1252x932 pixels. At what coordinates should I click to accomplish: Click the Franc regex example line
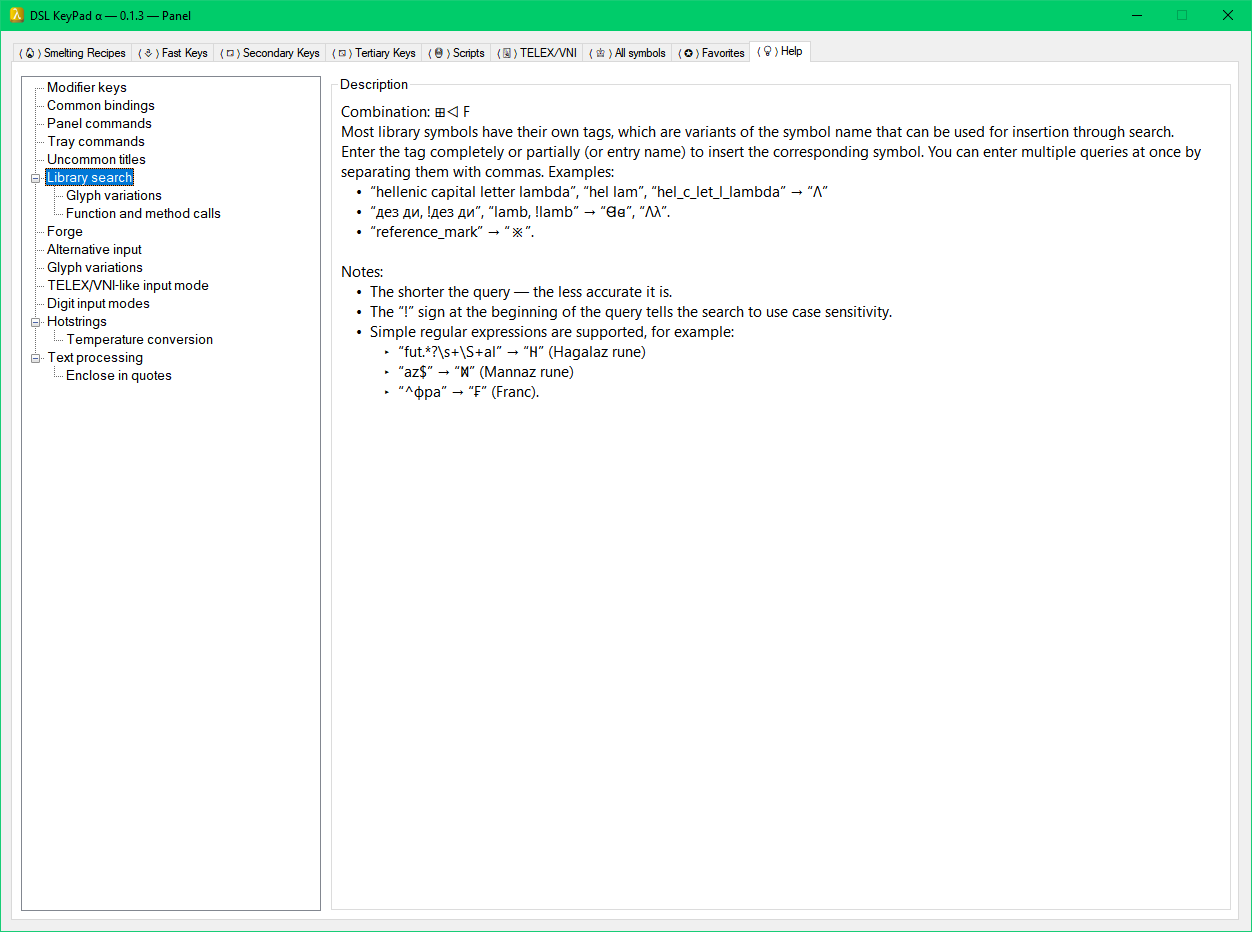468,392
